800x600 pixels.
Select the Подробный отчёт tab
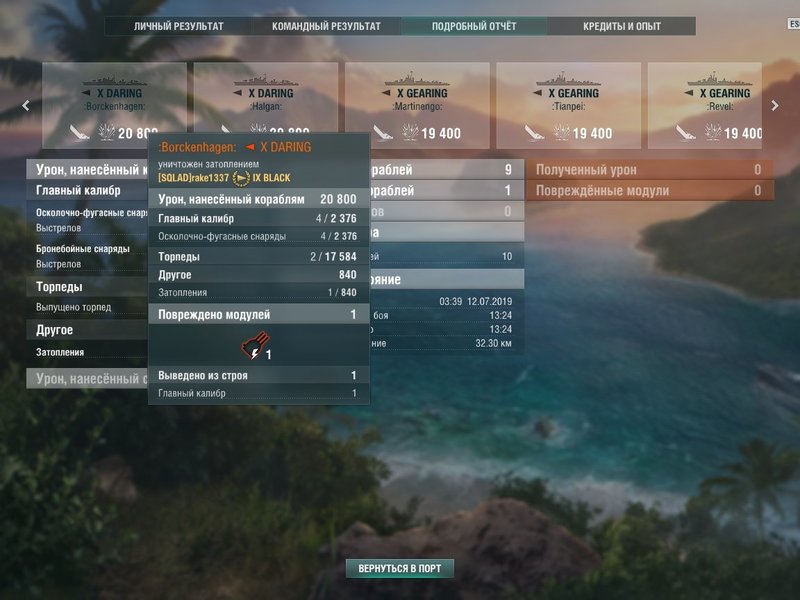[x=474, y=26]
